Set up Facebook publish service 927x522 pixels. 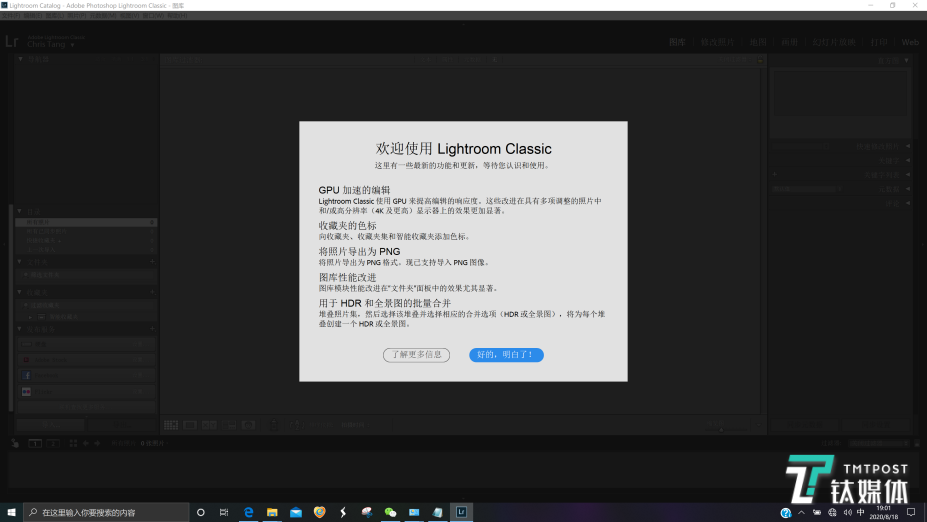click(x=86, y=375)
